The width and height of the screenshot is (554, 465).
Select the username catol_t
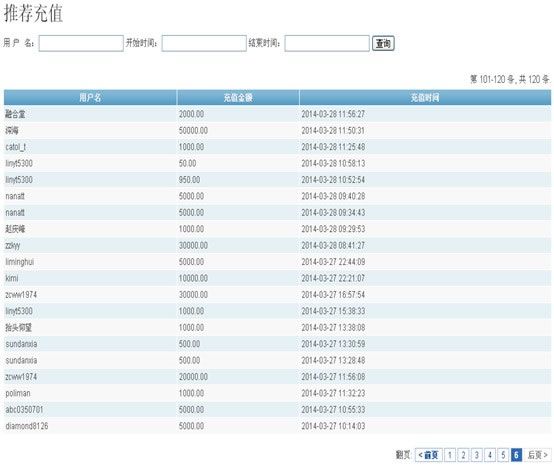pyautogui.click(x=16, y=147)
